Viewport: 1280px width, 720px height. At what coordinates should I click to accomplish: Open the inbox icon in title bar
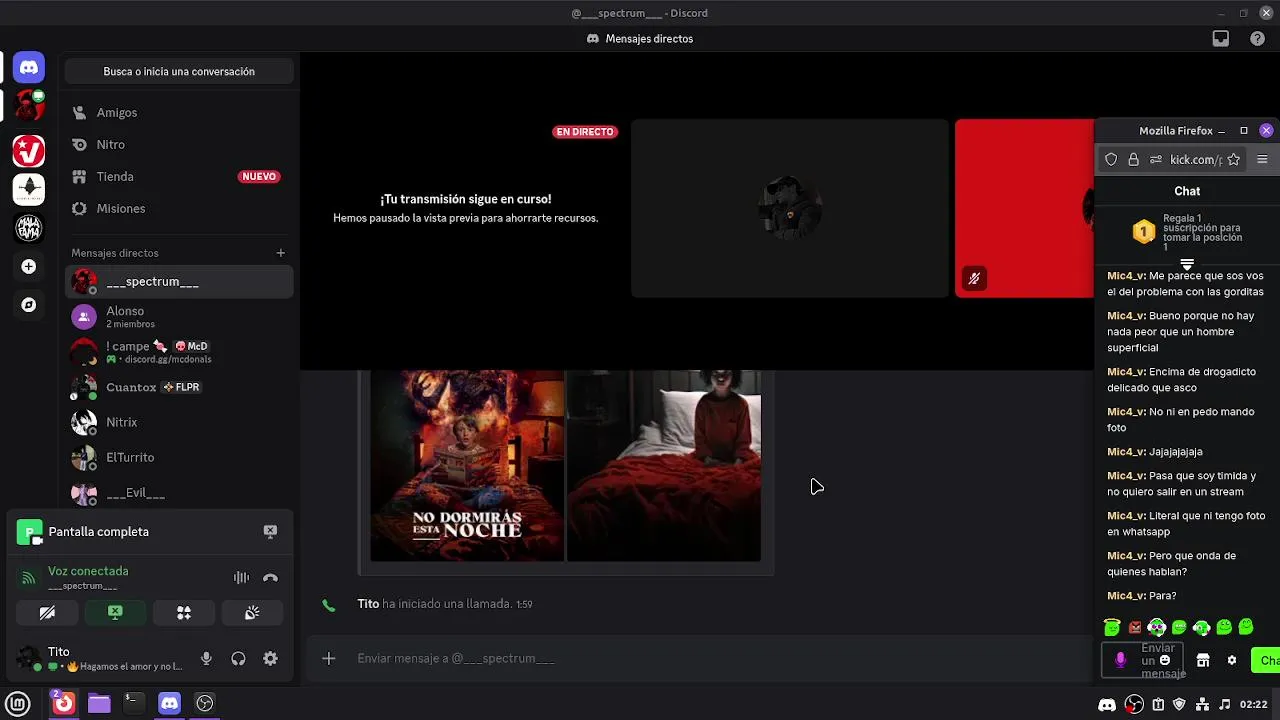tap(1221, 39)
